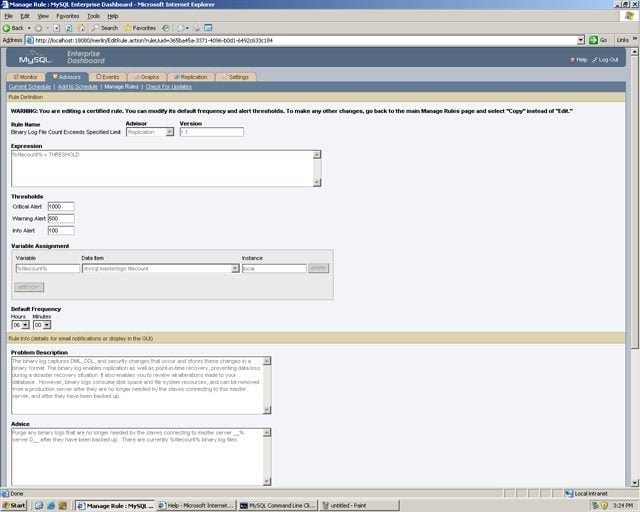The width and height of the screenshot is (640, 512).
Task: Open the Check For Updates link
Action: pyautogui.click(x=169, y=87)
